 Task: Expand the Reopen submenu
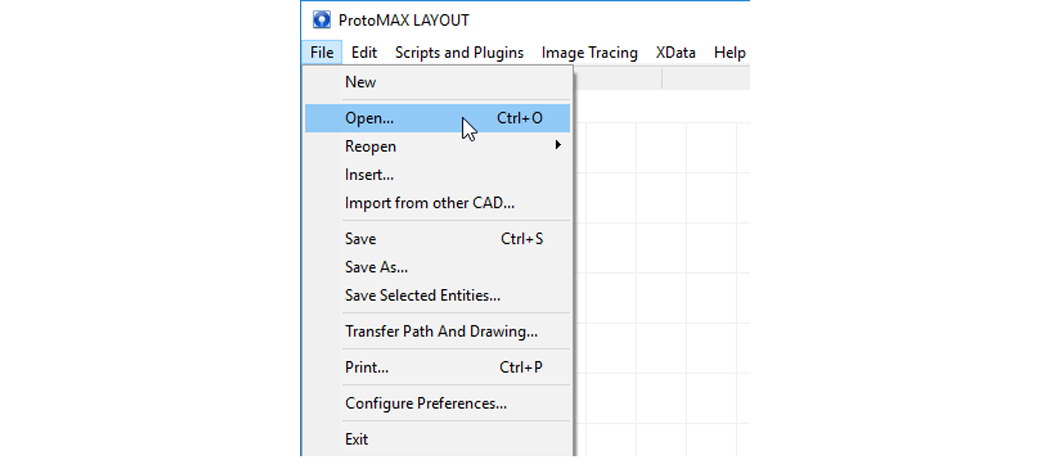[371, 146]
